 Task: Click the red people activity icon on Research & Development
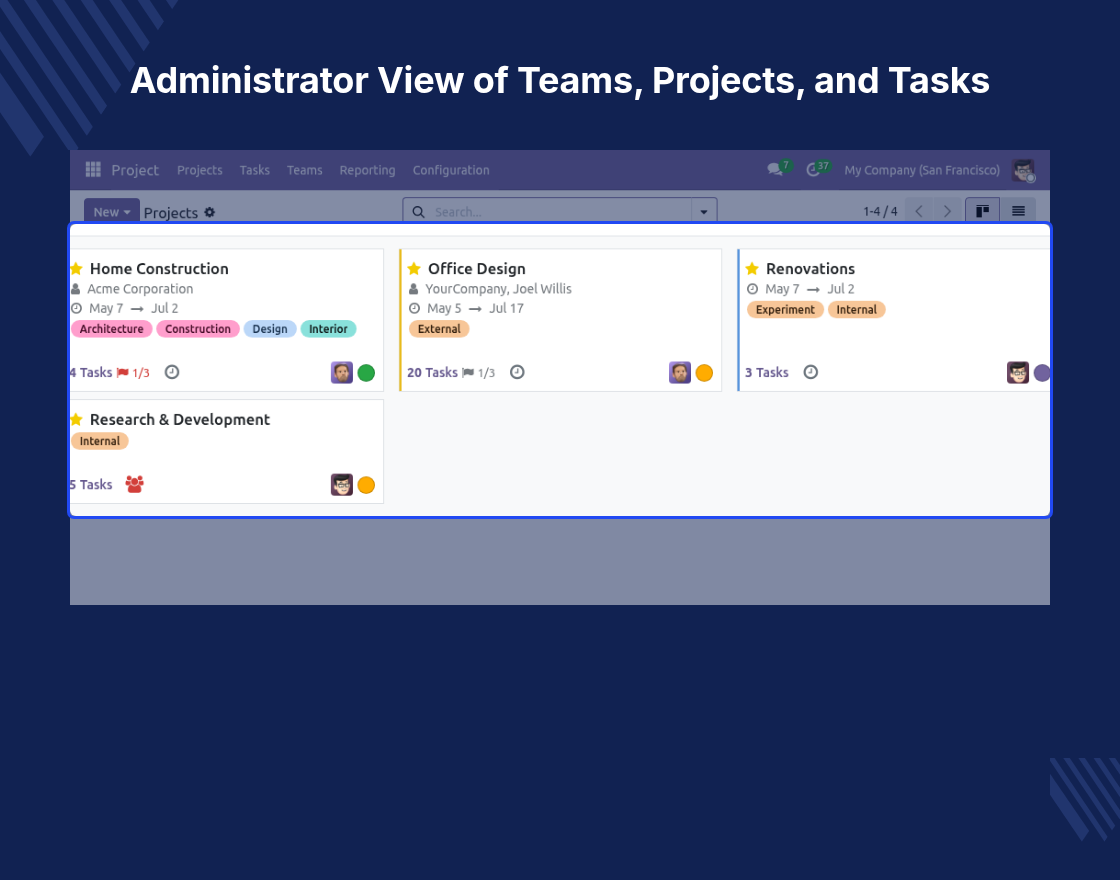coord(134,484)
